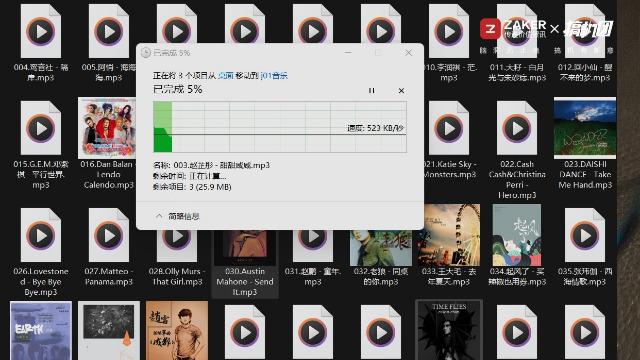
Task: Select the 023.DAISHI DANCE album thumbnail
Action: (584, 128)
